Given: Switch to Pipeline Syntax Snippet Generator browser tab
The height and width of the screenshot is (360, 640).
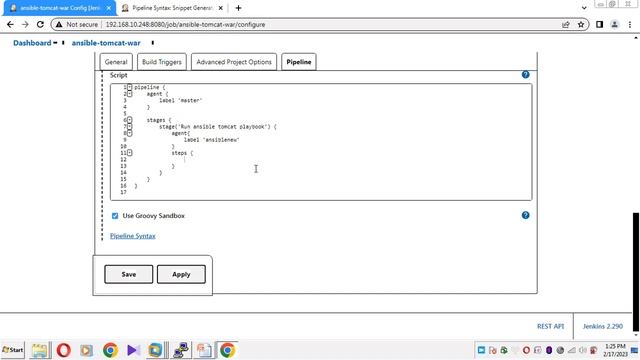Looking at the screenshot, I should tap(172, 8).
